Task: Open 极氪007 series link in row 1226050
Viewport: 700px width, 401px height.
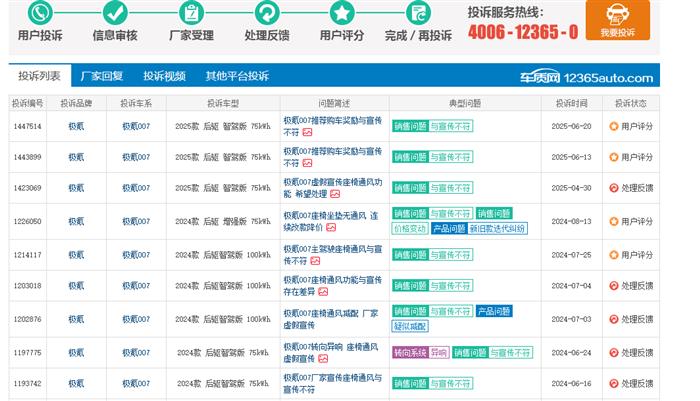Action: click(x=136, y=222)
